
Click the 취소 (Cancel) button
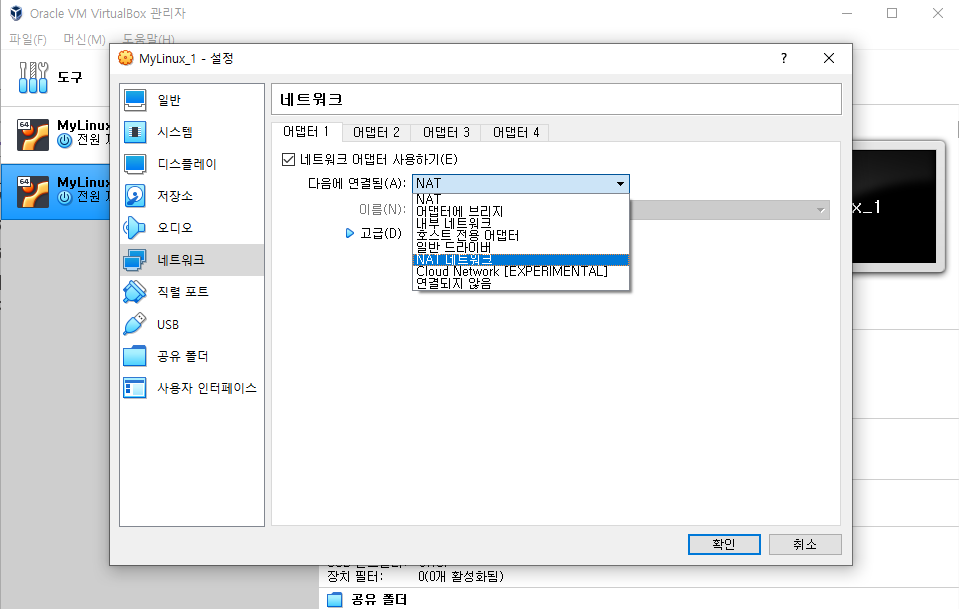pyautogui.click(x=804, y=545)
